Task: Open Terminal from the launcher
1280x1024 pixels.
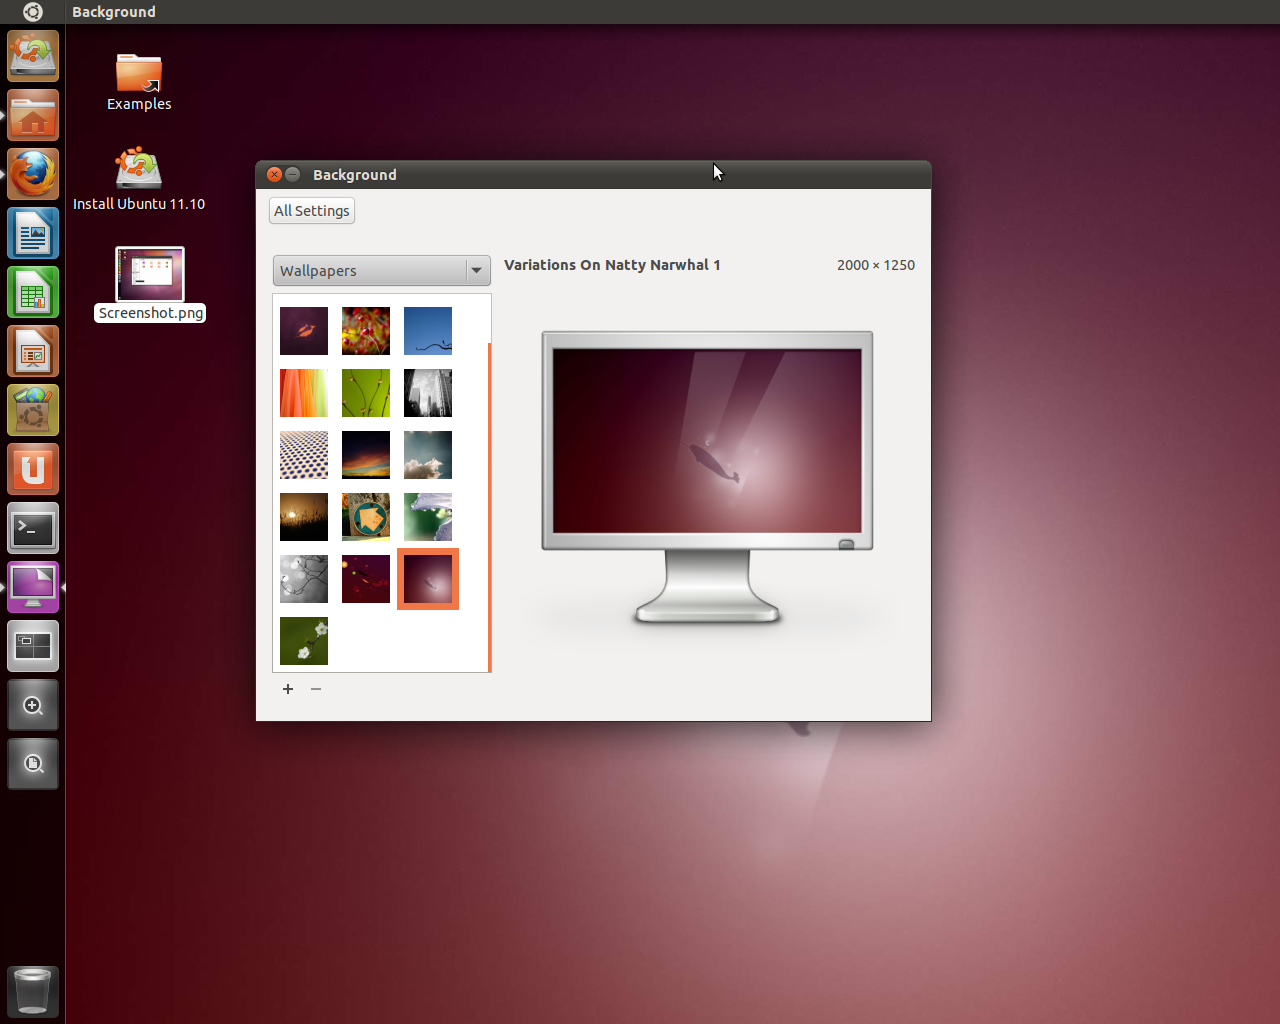Action: 33,528
